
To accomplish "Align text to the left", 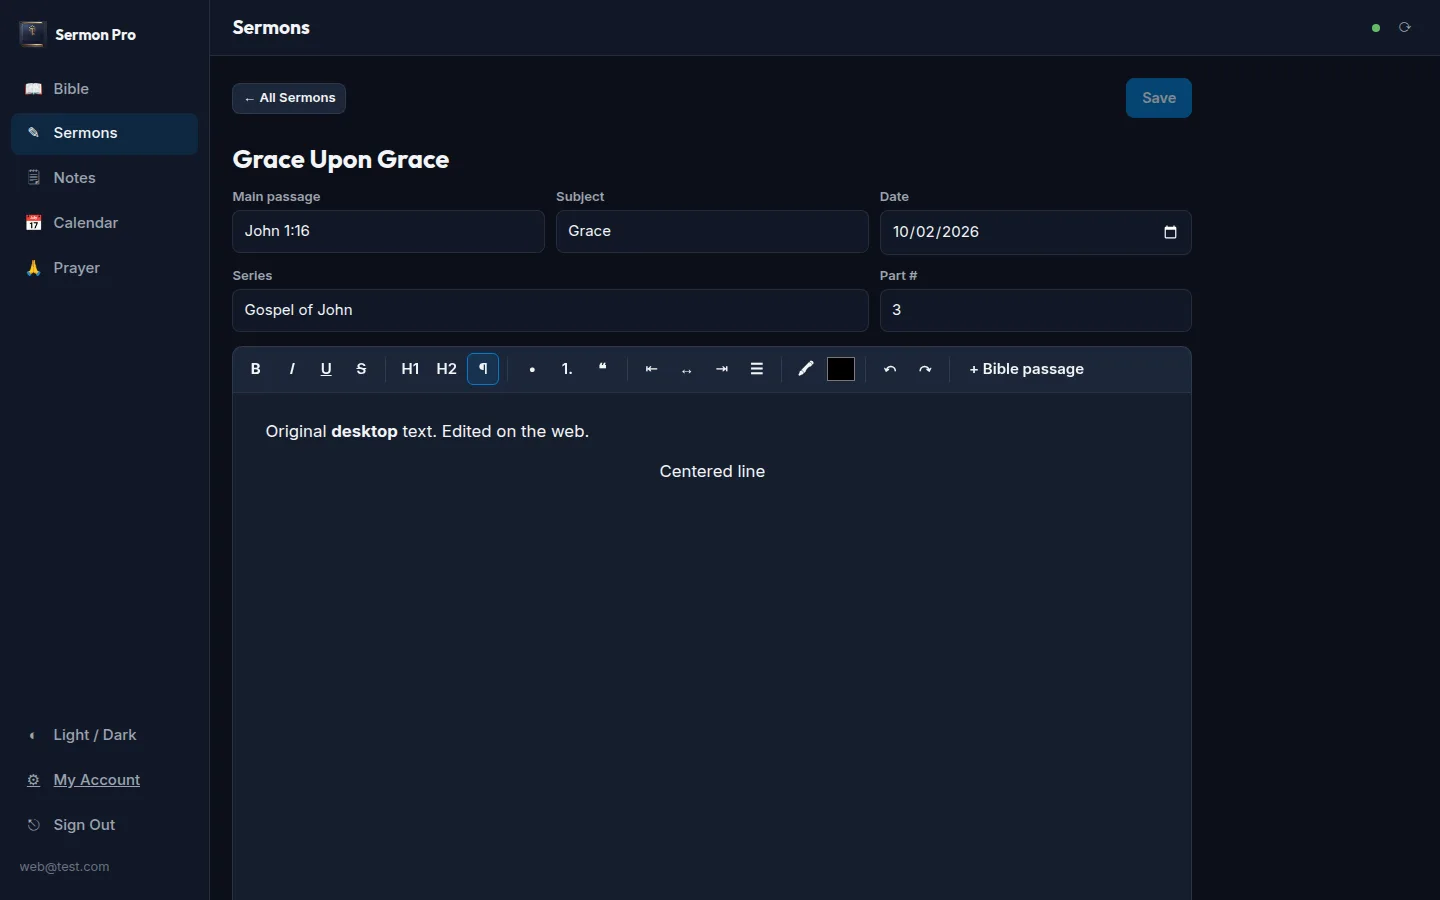I will (x=652, y=369).
